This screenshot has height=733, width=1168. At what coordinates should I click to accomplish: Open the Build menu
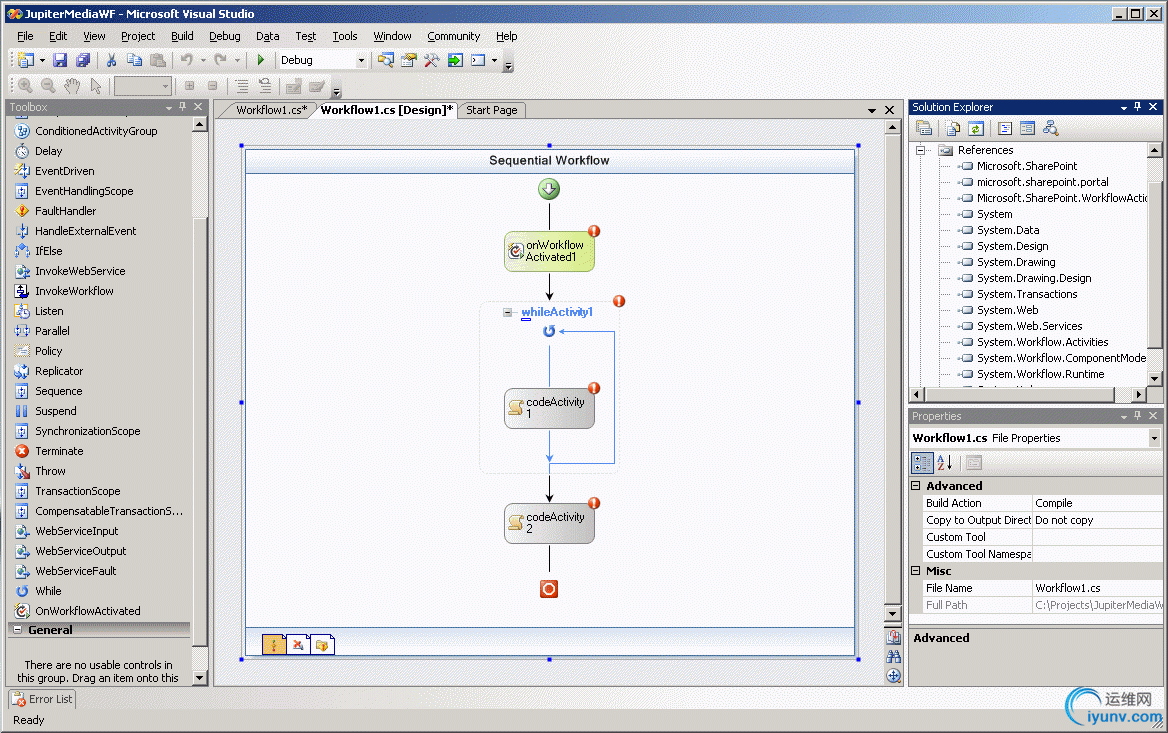(182, 36)
